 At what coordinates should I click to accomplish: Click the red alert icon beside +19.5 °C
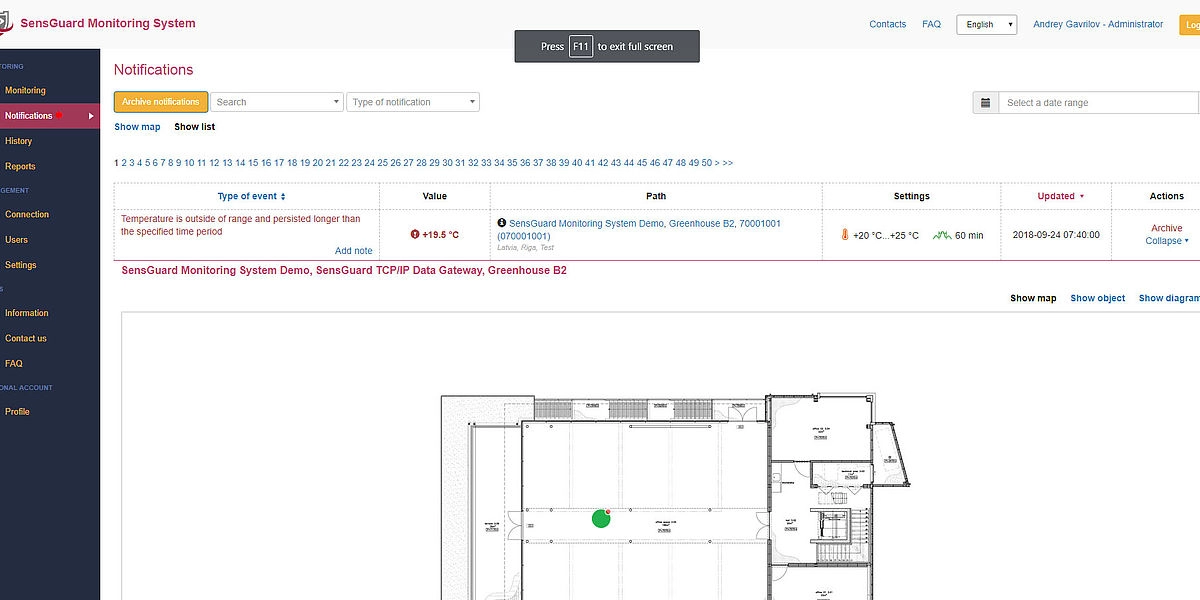click(415, 235)
